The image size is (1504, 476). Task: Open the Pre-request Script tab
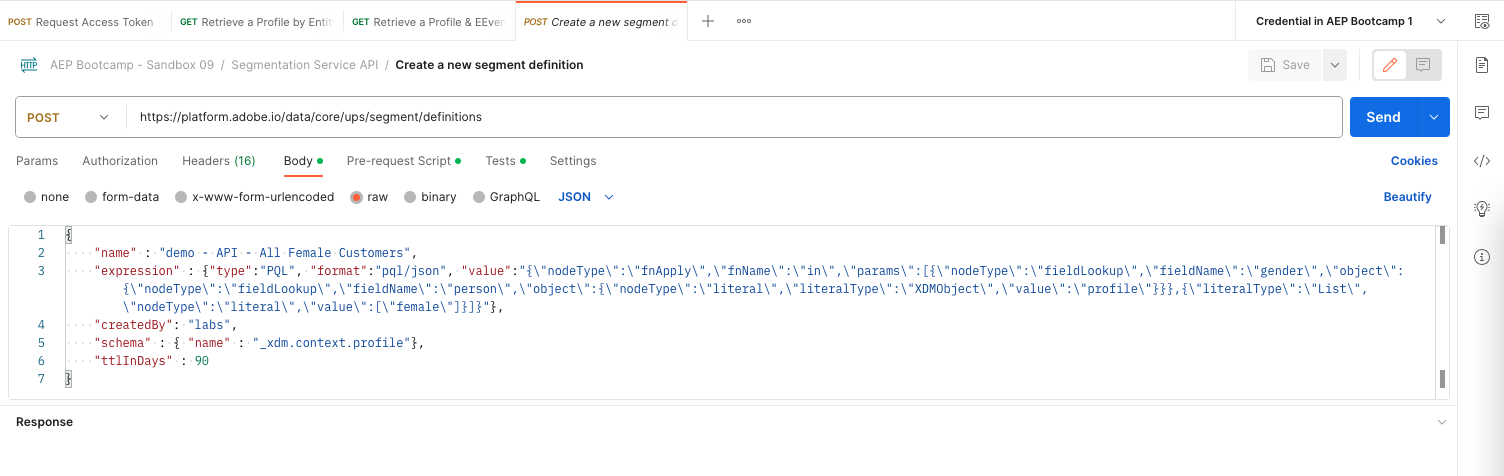point(403,161)
